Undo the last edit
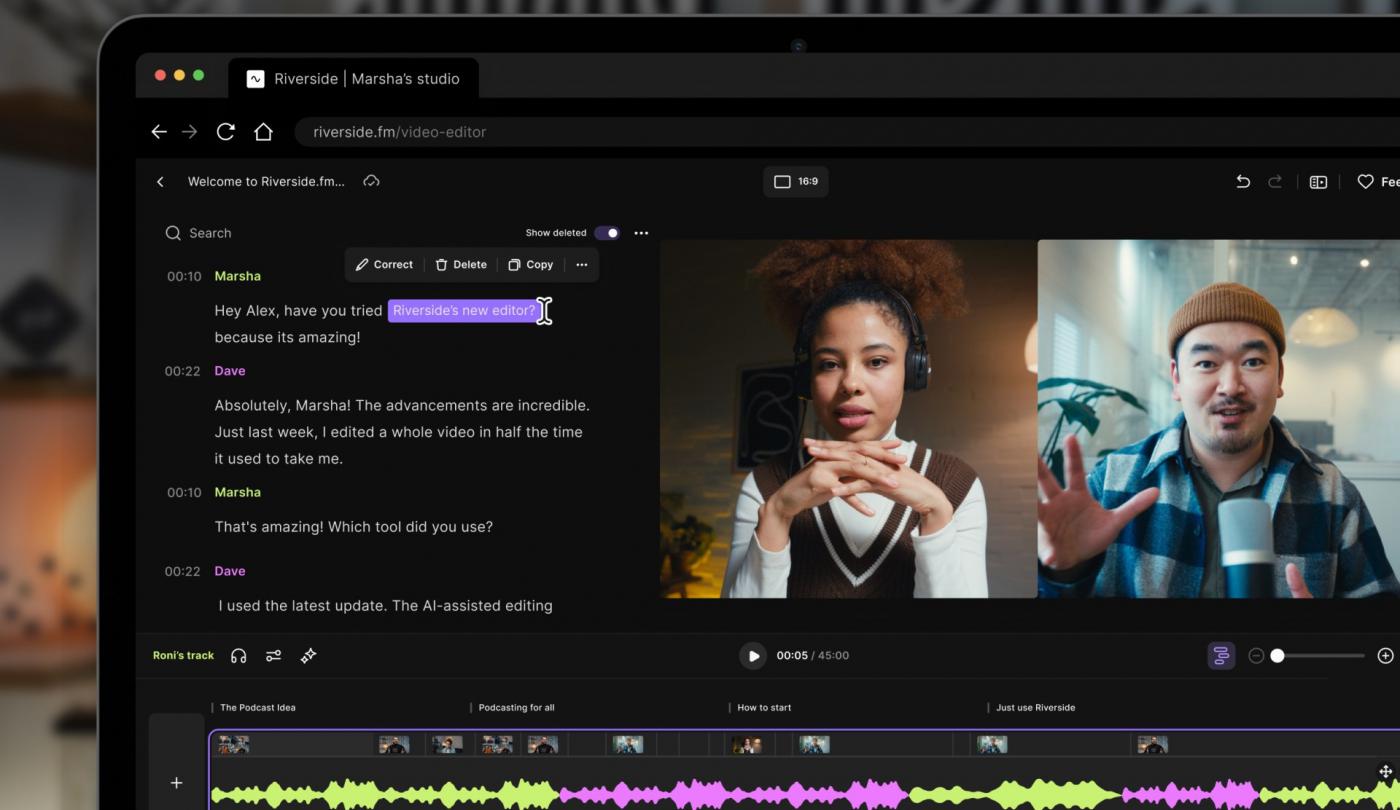This screenshot has width=1400, height=810. pos(1243,181)
